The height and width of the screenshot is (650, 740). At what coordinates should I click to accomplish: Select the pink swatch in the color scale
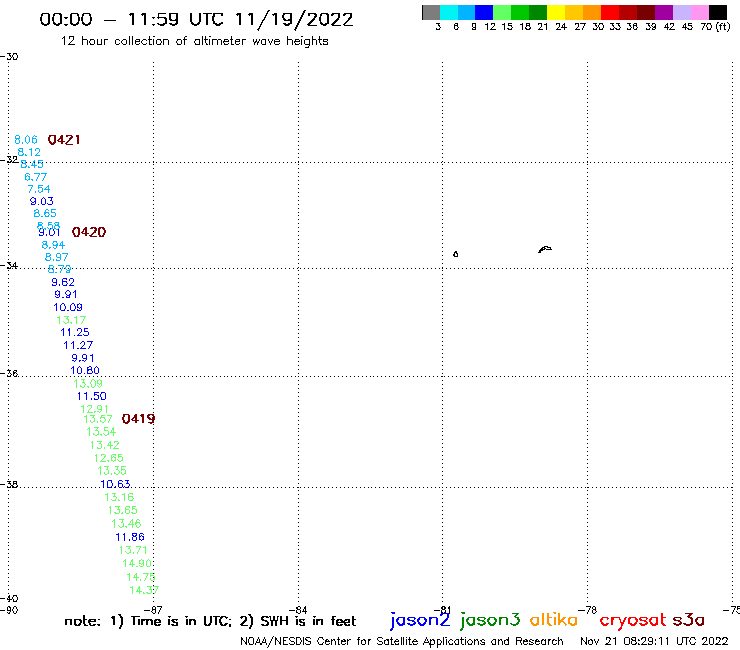coord(700,12)
